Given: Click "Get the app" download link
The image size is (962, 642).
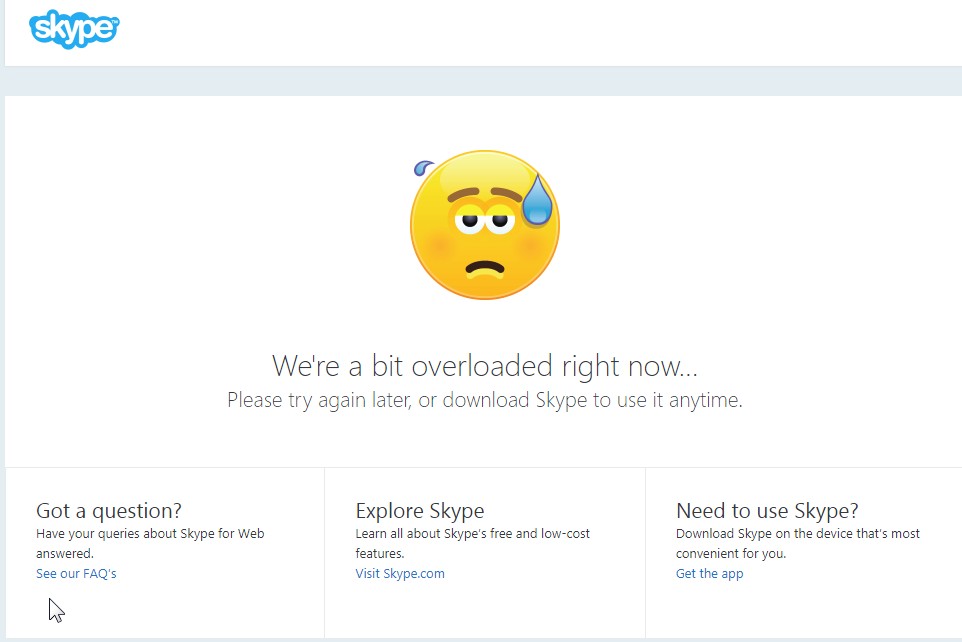Looking at the screenshot, I should (709, 573).
